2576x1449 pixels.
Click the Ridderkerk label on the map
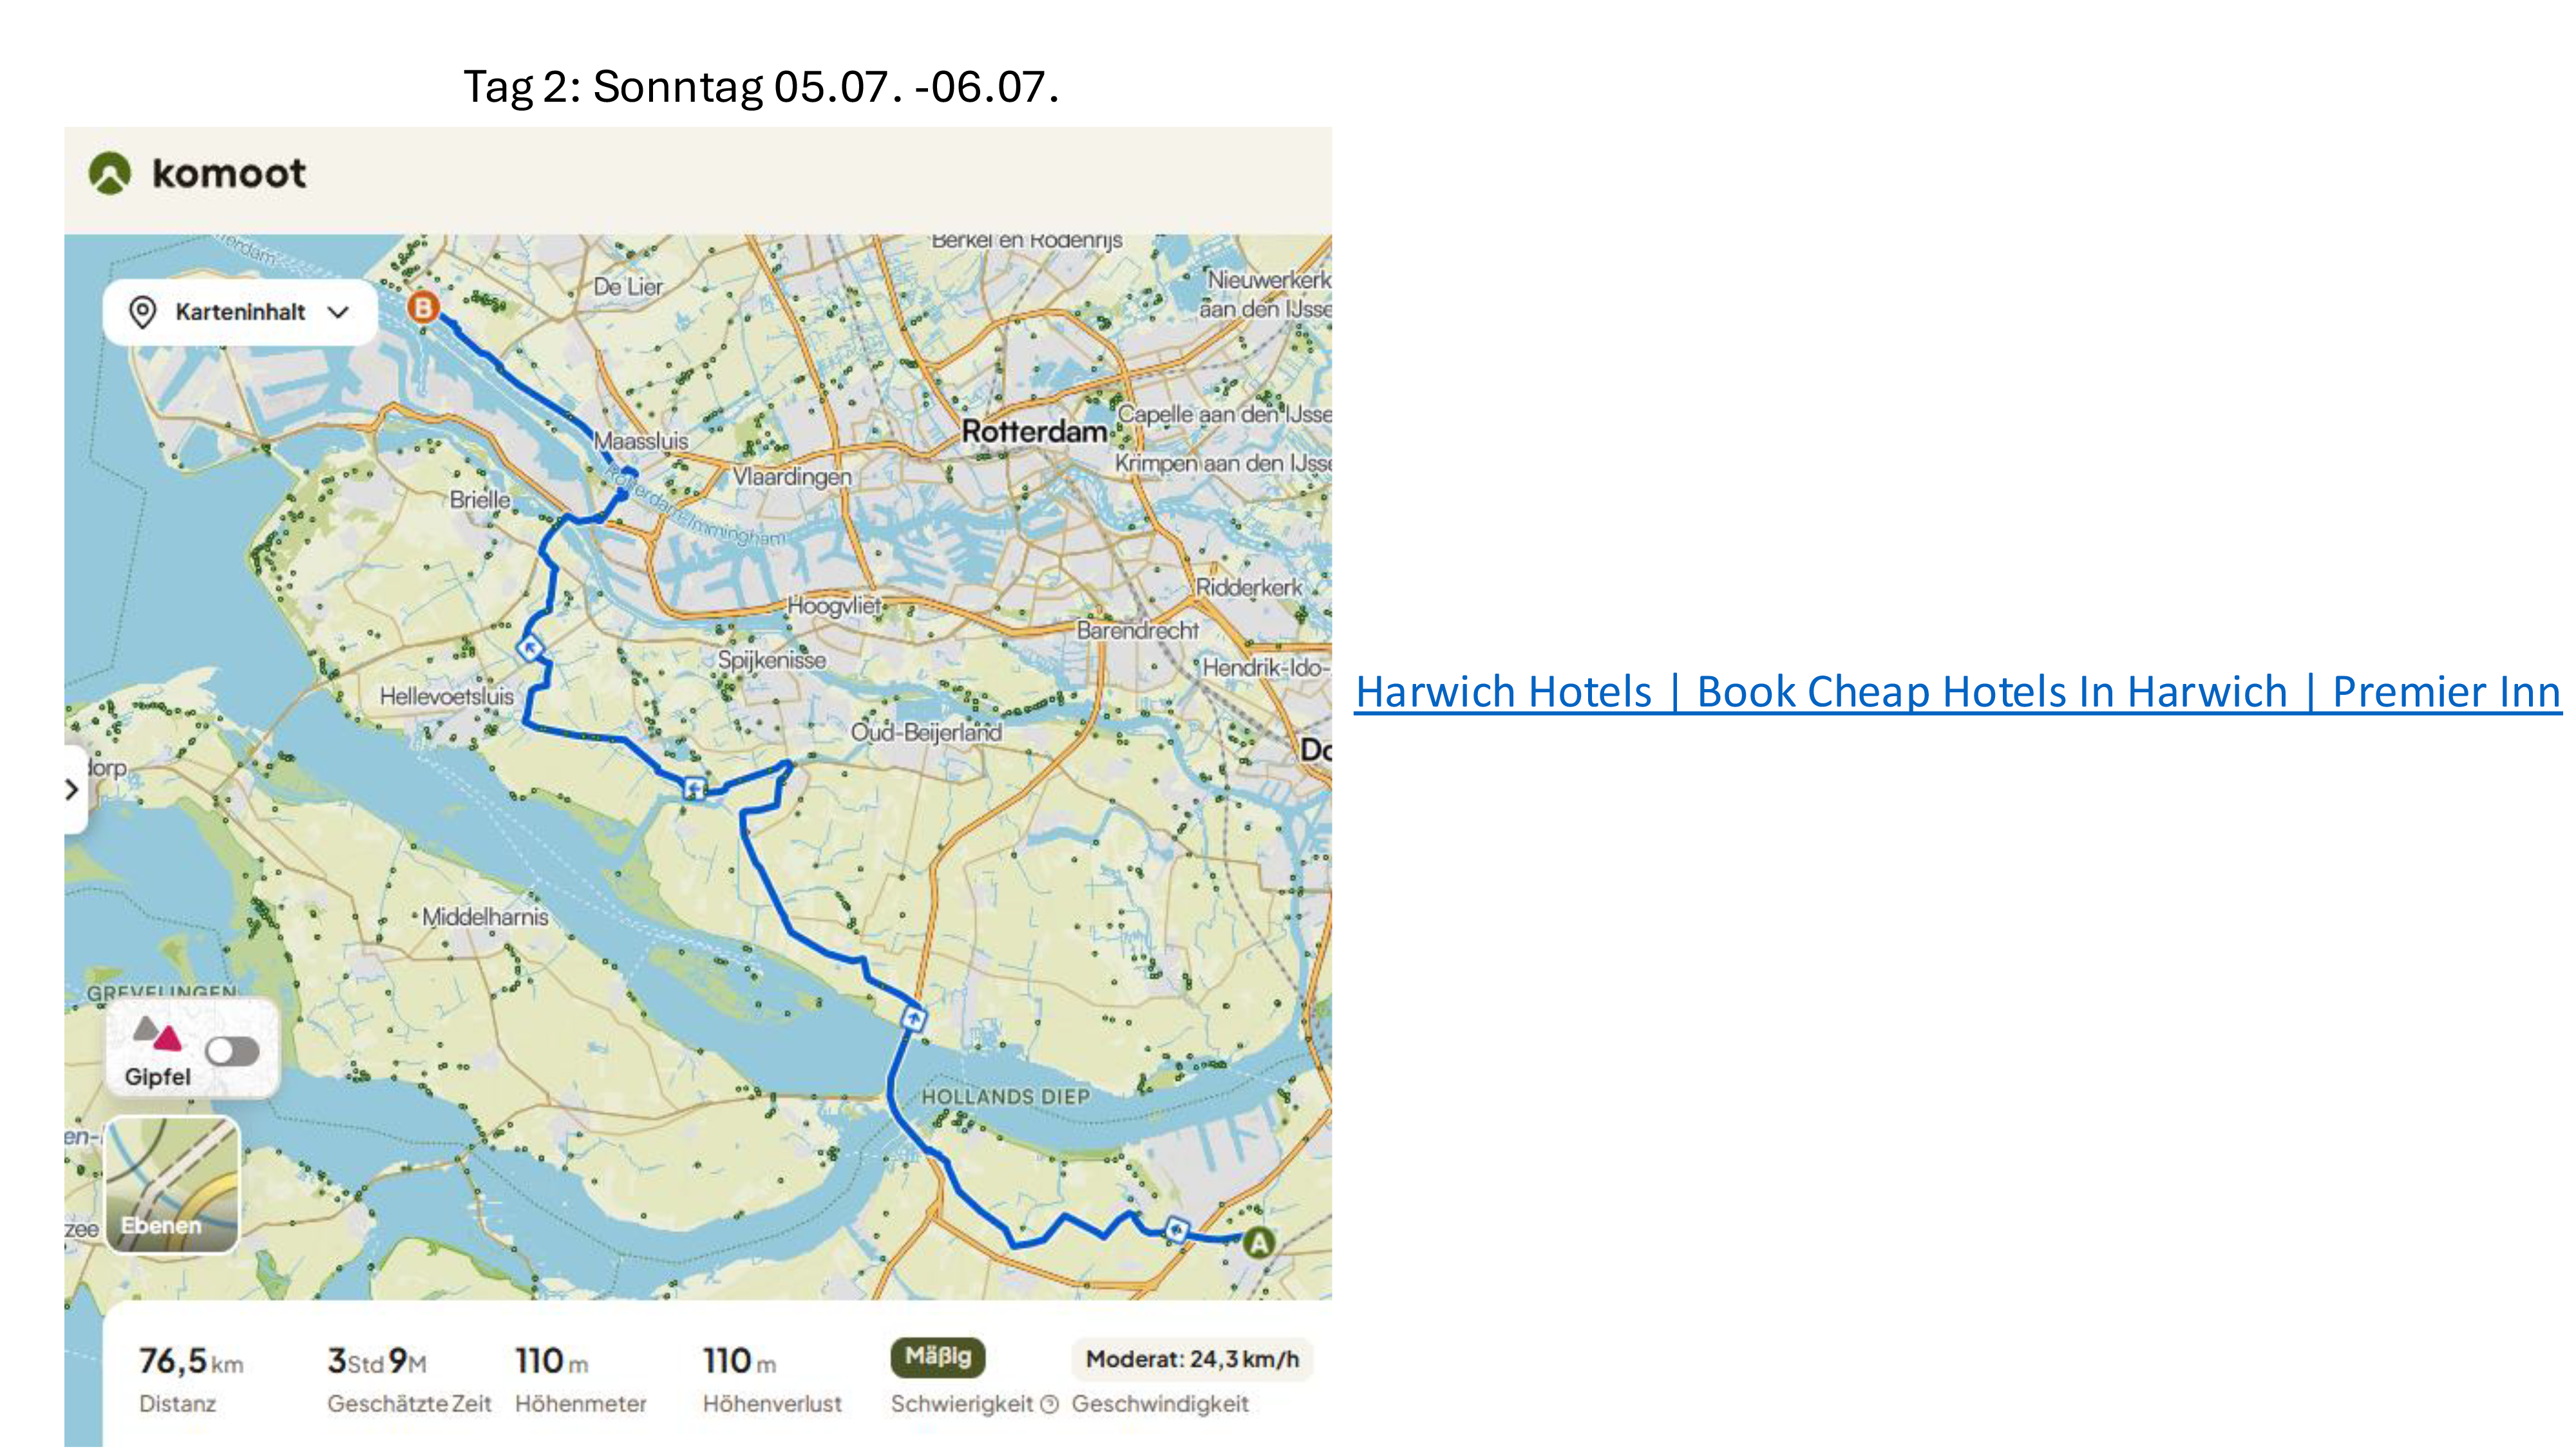tap(1249, 588)
